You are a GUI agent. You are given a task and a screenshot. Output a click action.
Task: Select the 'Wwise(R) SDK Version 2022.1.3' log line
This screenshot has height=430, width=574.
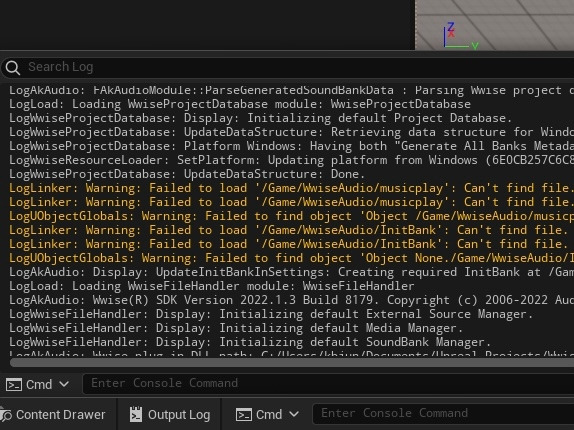tap(291, 300)
